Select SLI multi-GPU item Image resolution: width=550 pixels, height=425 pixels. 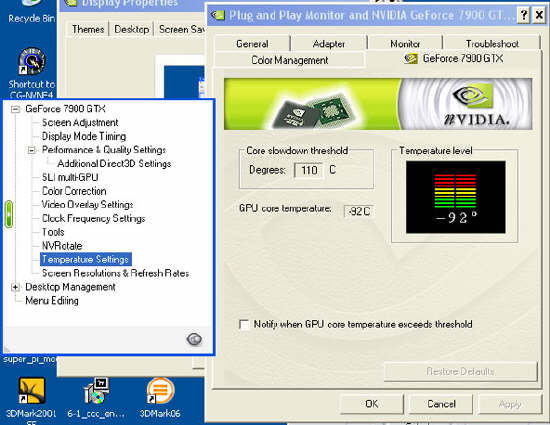pyautogui.click(x=70, y=177)
